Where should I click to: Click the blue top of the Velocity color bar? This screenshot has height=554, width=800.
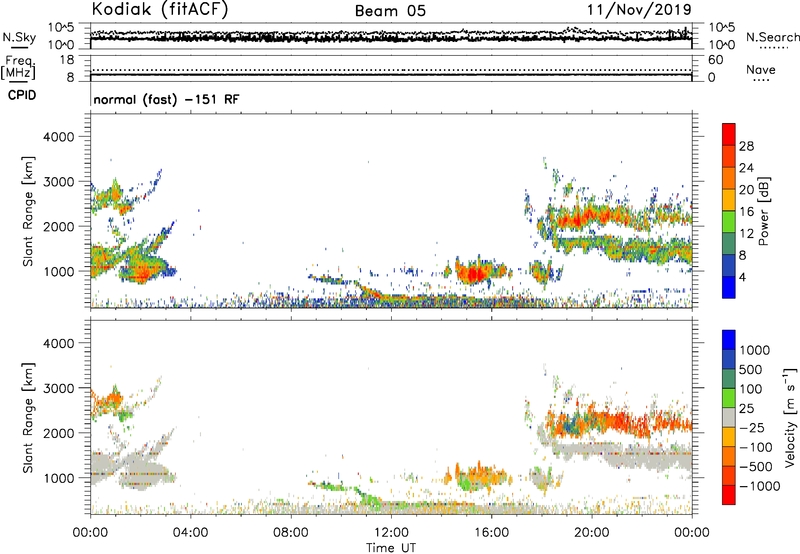(729, 340)
